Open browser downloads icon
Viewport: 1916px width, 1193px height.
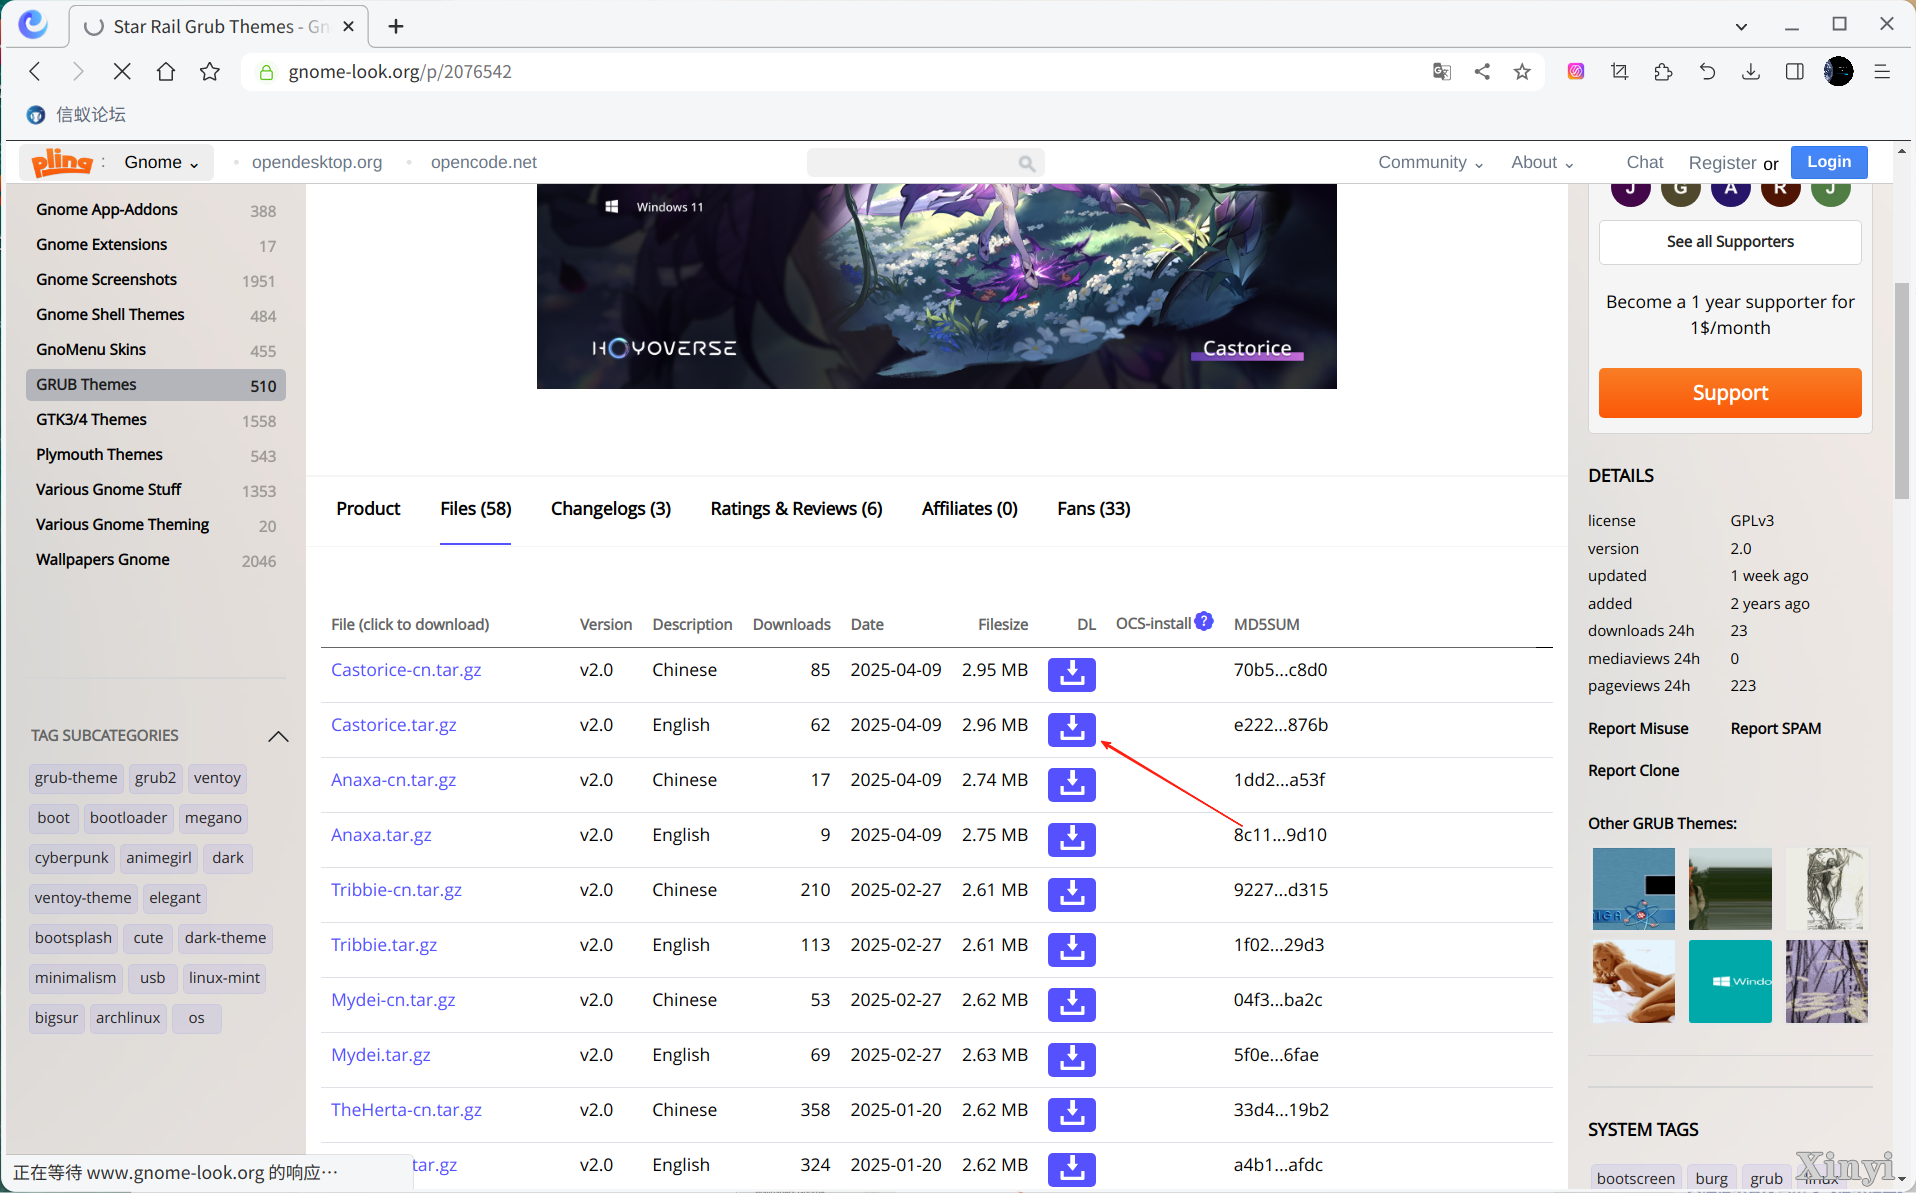point(1751,71)
